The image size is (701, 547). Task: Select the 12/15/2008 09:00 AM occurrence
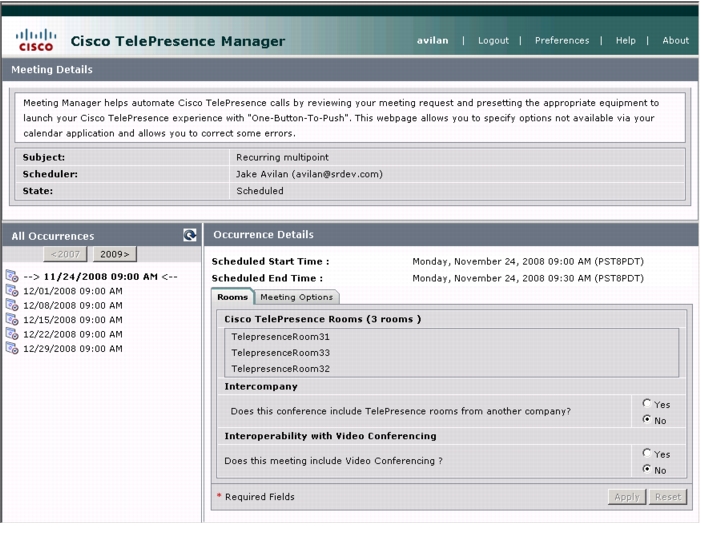(x=73, y=320)
